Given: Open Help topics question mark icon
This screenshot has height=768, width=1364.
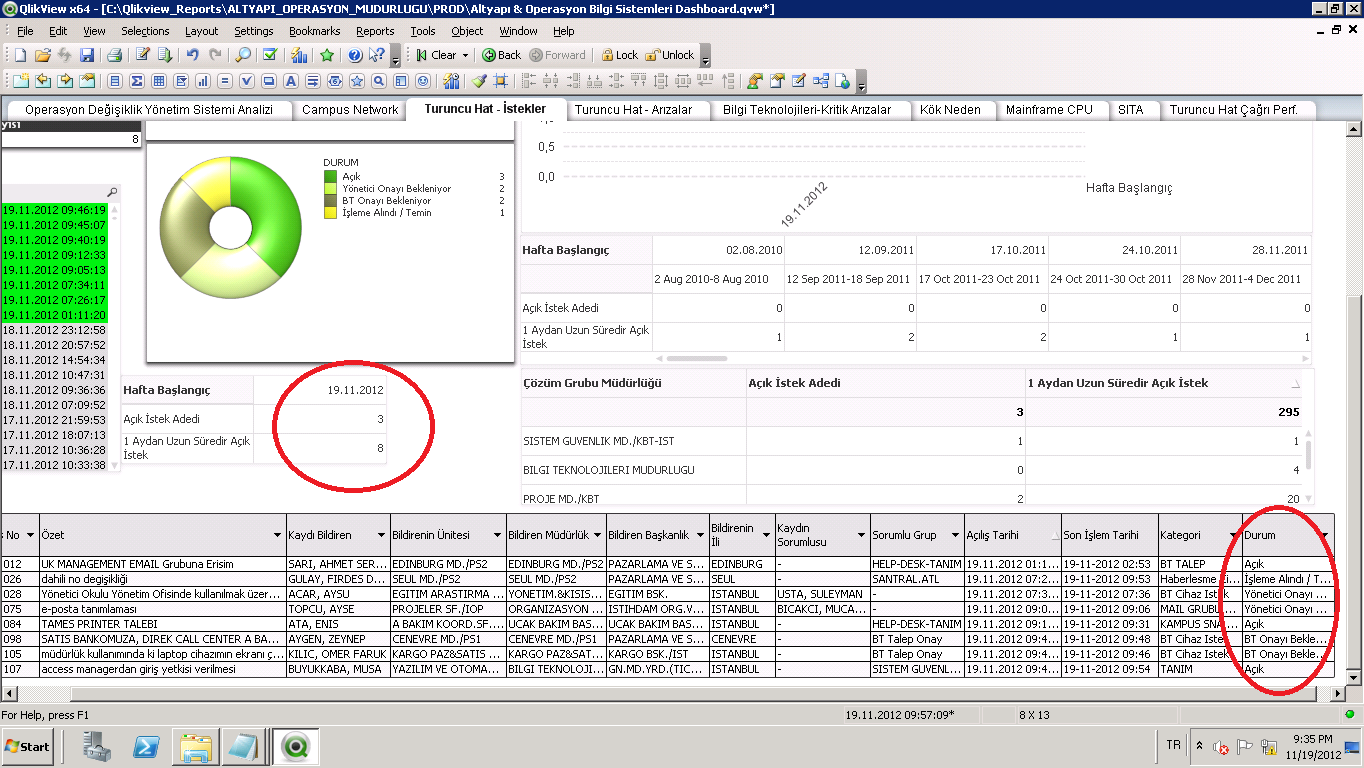Looking at the screenshot, I should pyautogui.click(x=355, y=55).
